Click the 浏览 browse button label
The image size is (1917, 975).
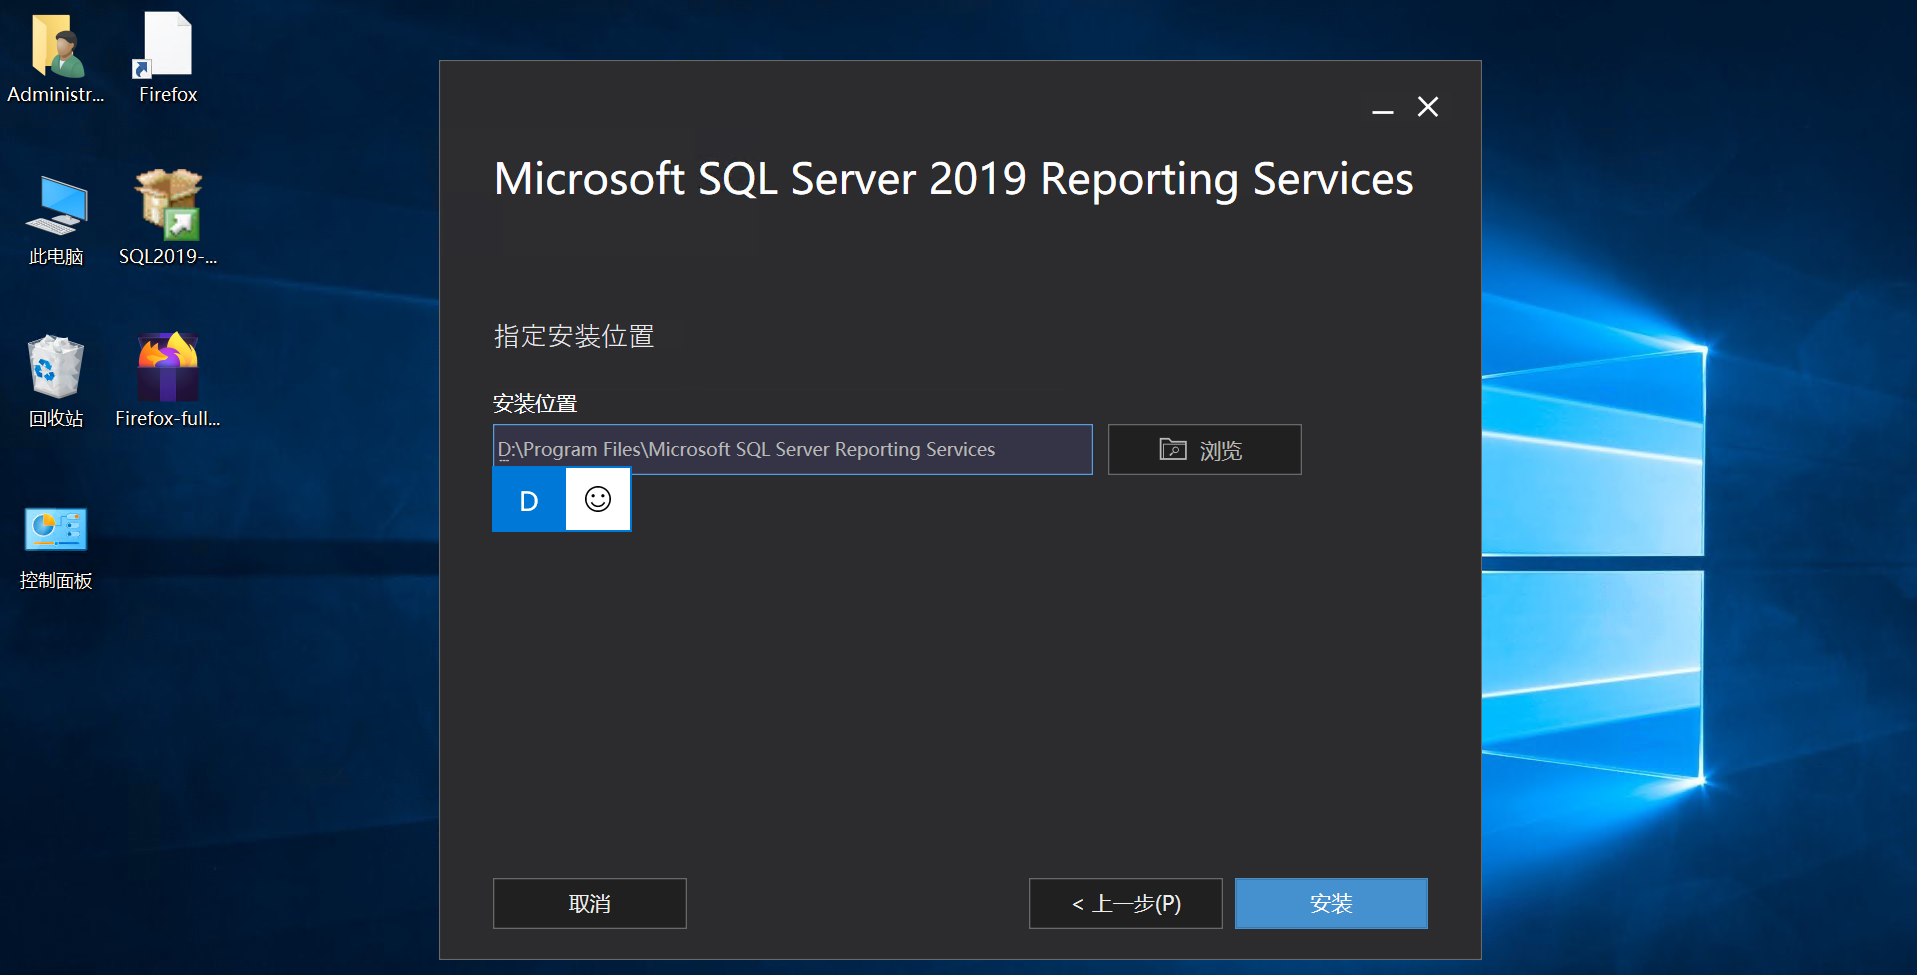1221,451
